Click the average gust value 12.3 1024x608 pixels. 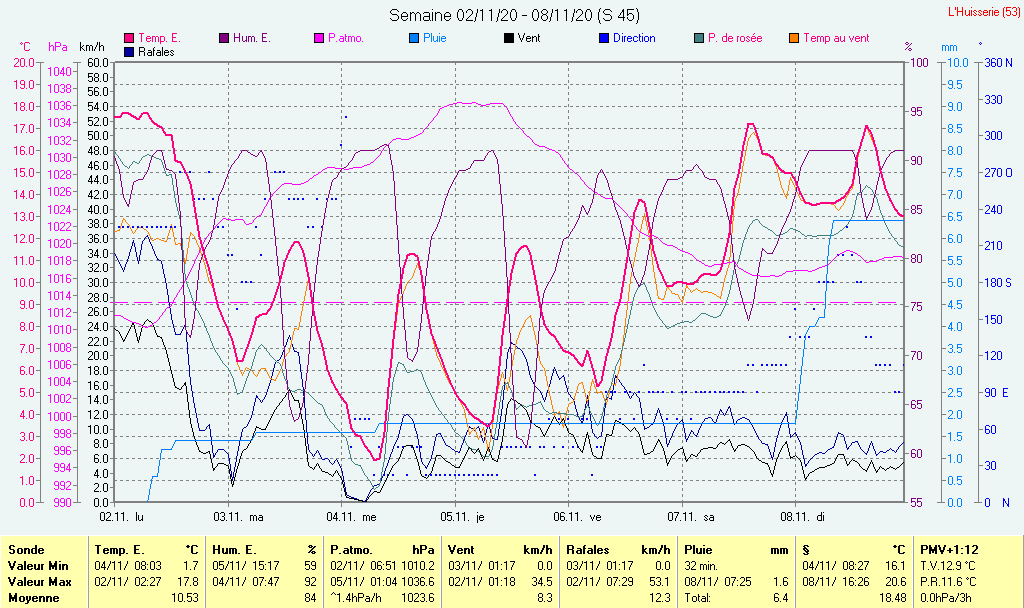tap(660, 598)
